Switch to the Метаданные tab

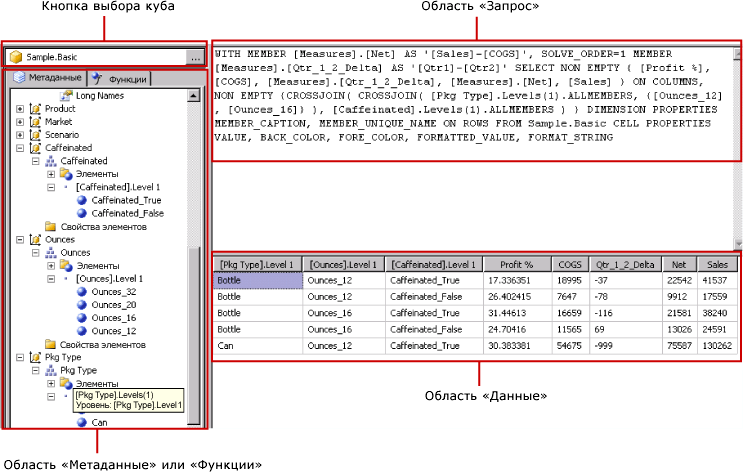coord(46,78)
